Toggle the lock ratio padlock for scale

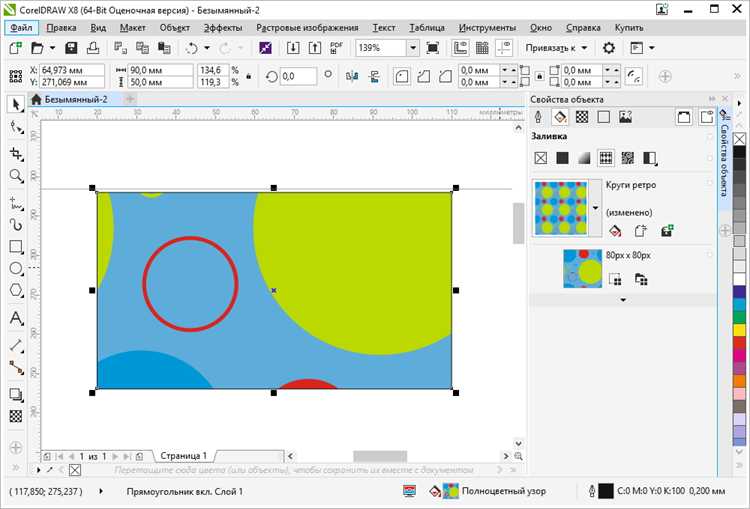(x=249, y=76)
